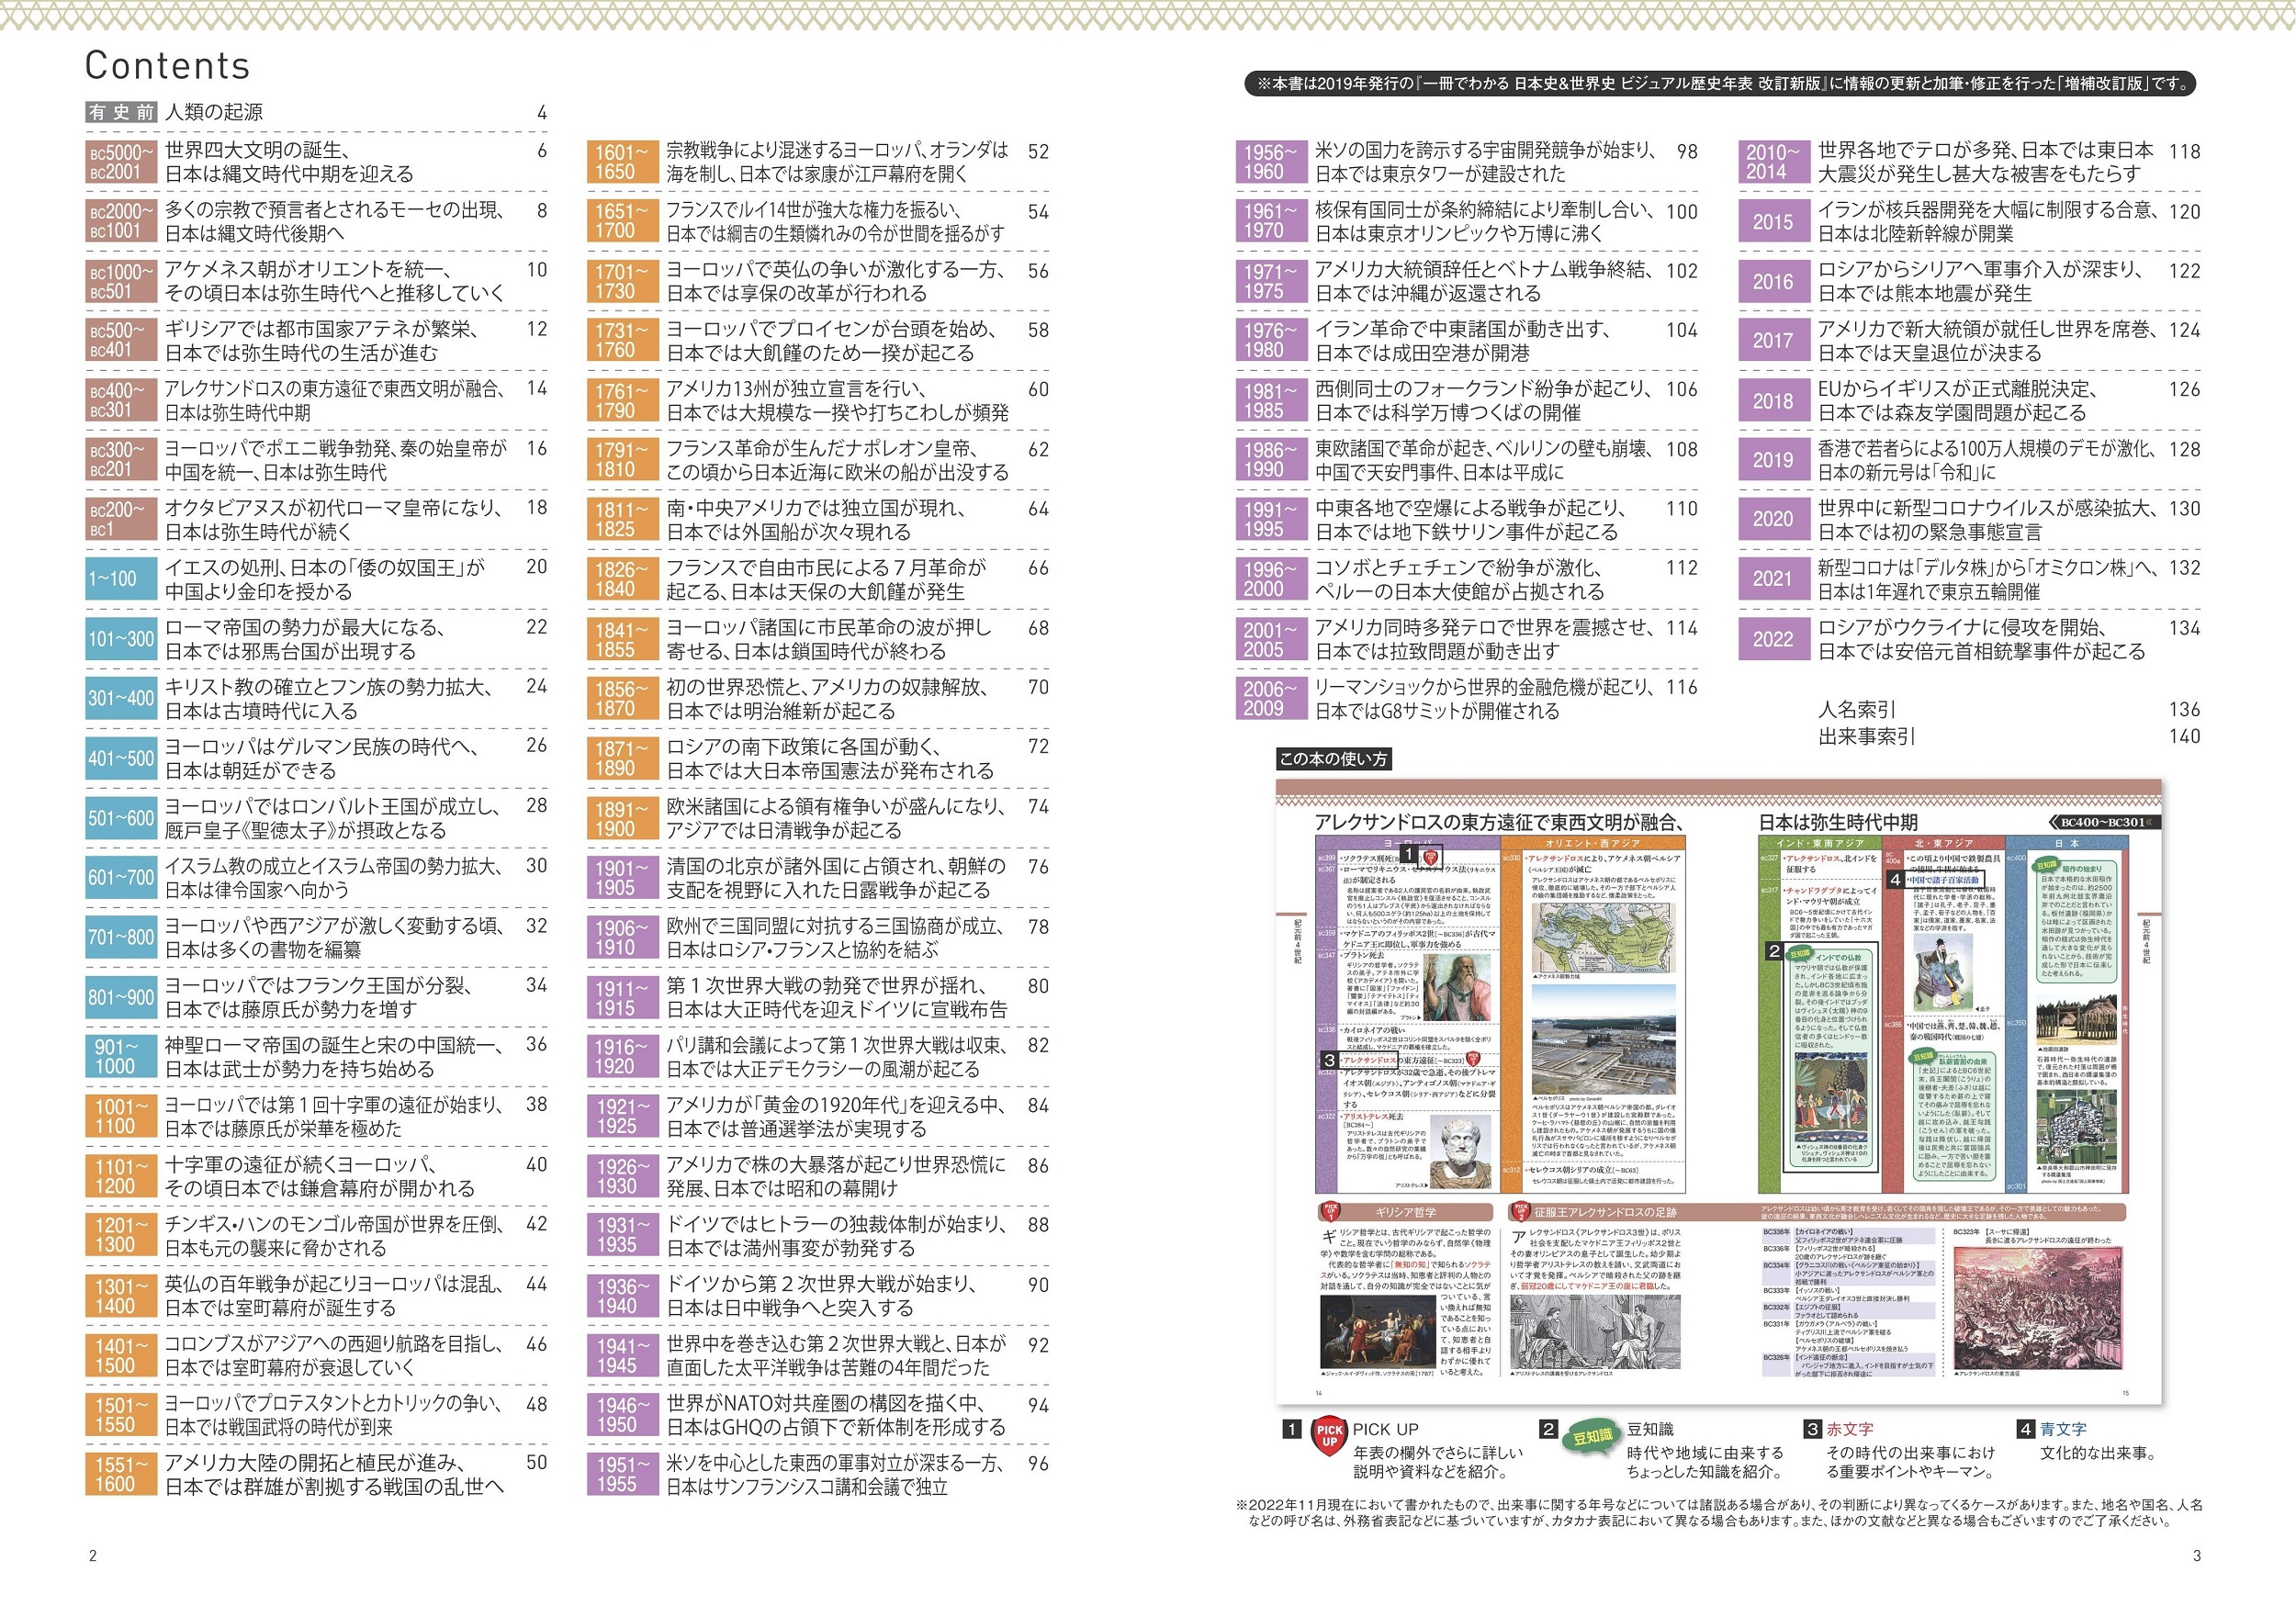The height and width of the screenshot is (1617, 2296).
Task: Click the orange 1001~1100 year box
Action: 121,1116
